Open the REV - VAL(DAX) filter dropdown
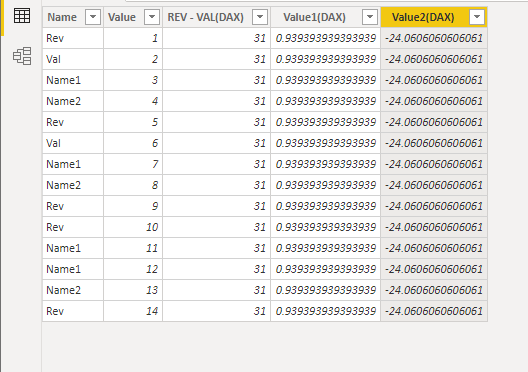The height and width of the screenshot is (372, 528). 260,17
